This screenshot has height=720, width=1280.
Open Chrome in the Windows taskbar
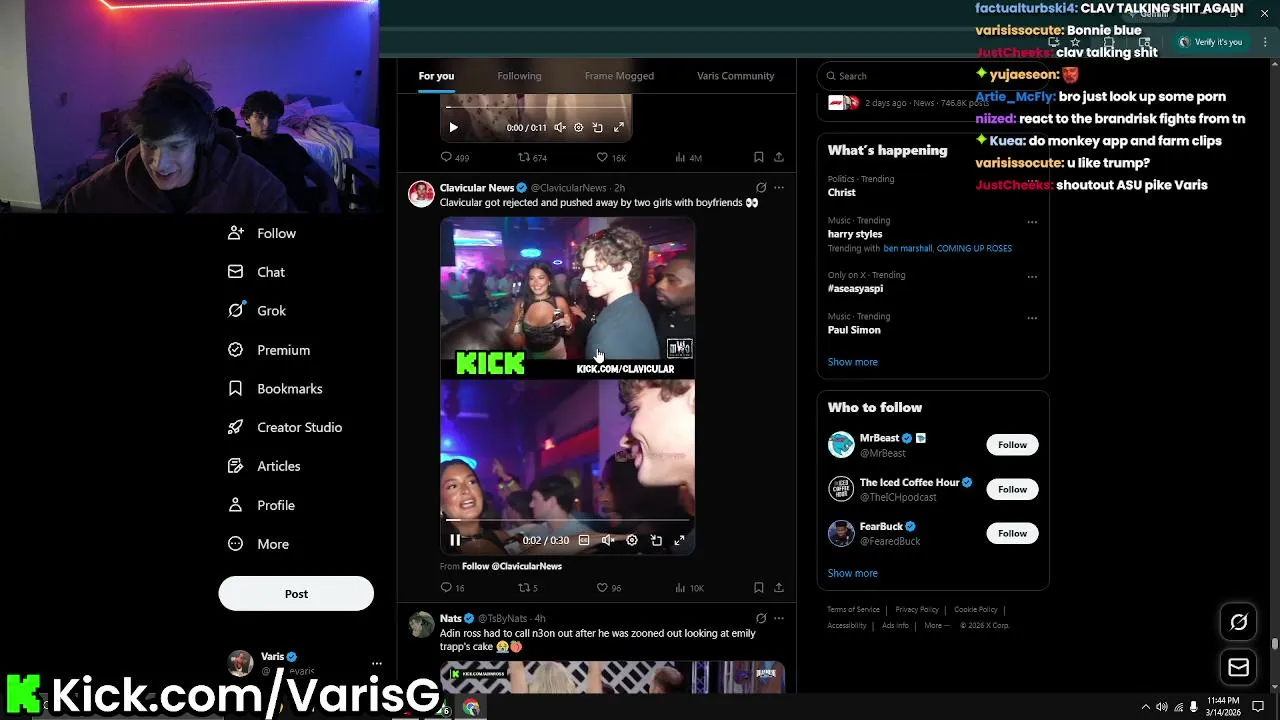[x=471, y=708]
